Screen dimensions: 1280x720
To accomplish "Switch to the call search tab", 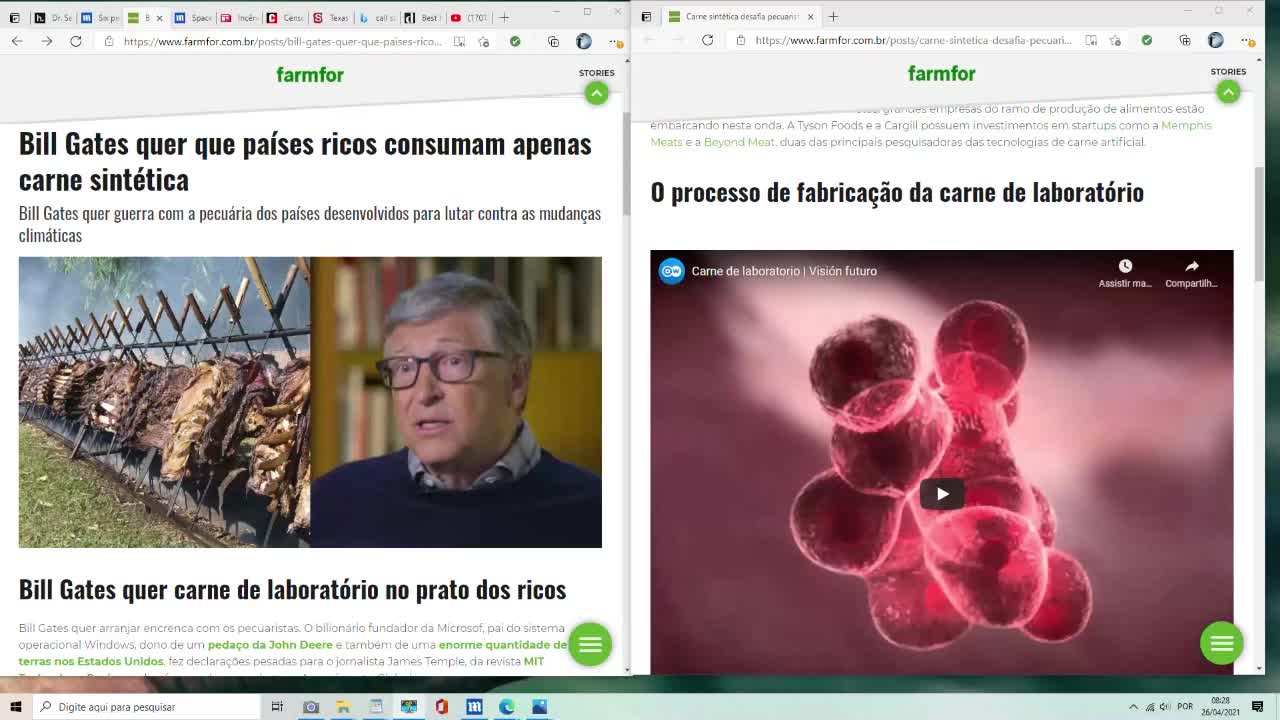I will click(x=377, y=18).
